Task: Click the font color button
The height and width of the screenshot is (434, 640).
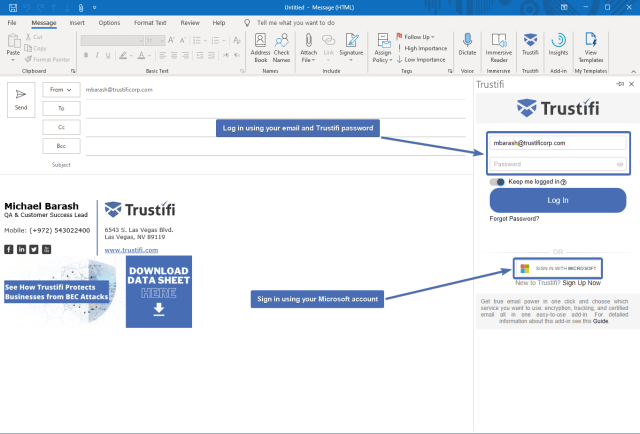Action: click(141, 55)
